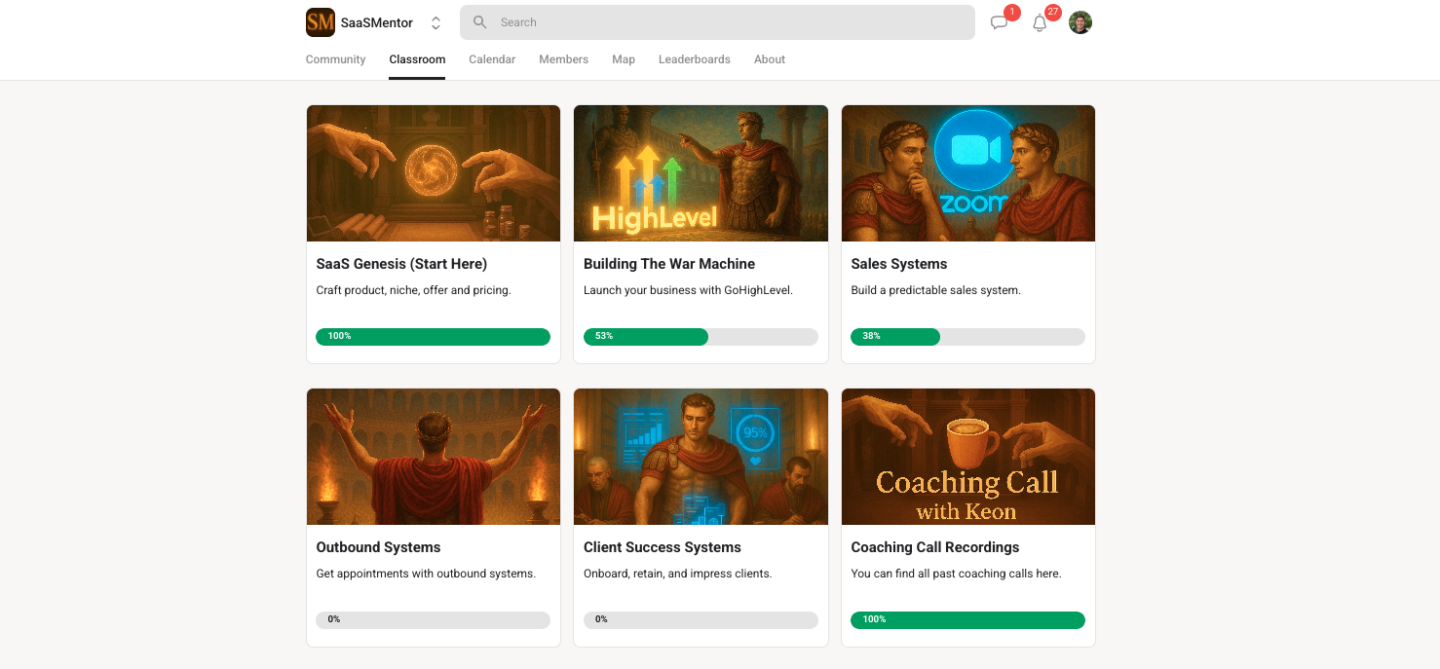Click the SaaS Genesis 100% progress bar
The width and height of the screenshot is (1440, 669).
point(433,337)
